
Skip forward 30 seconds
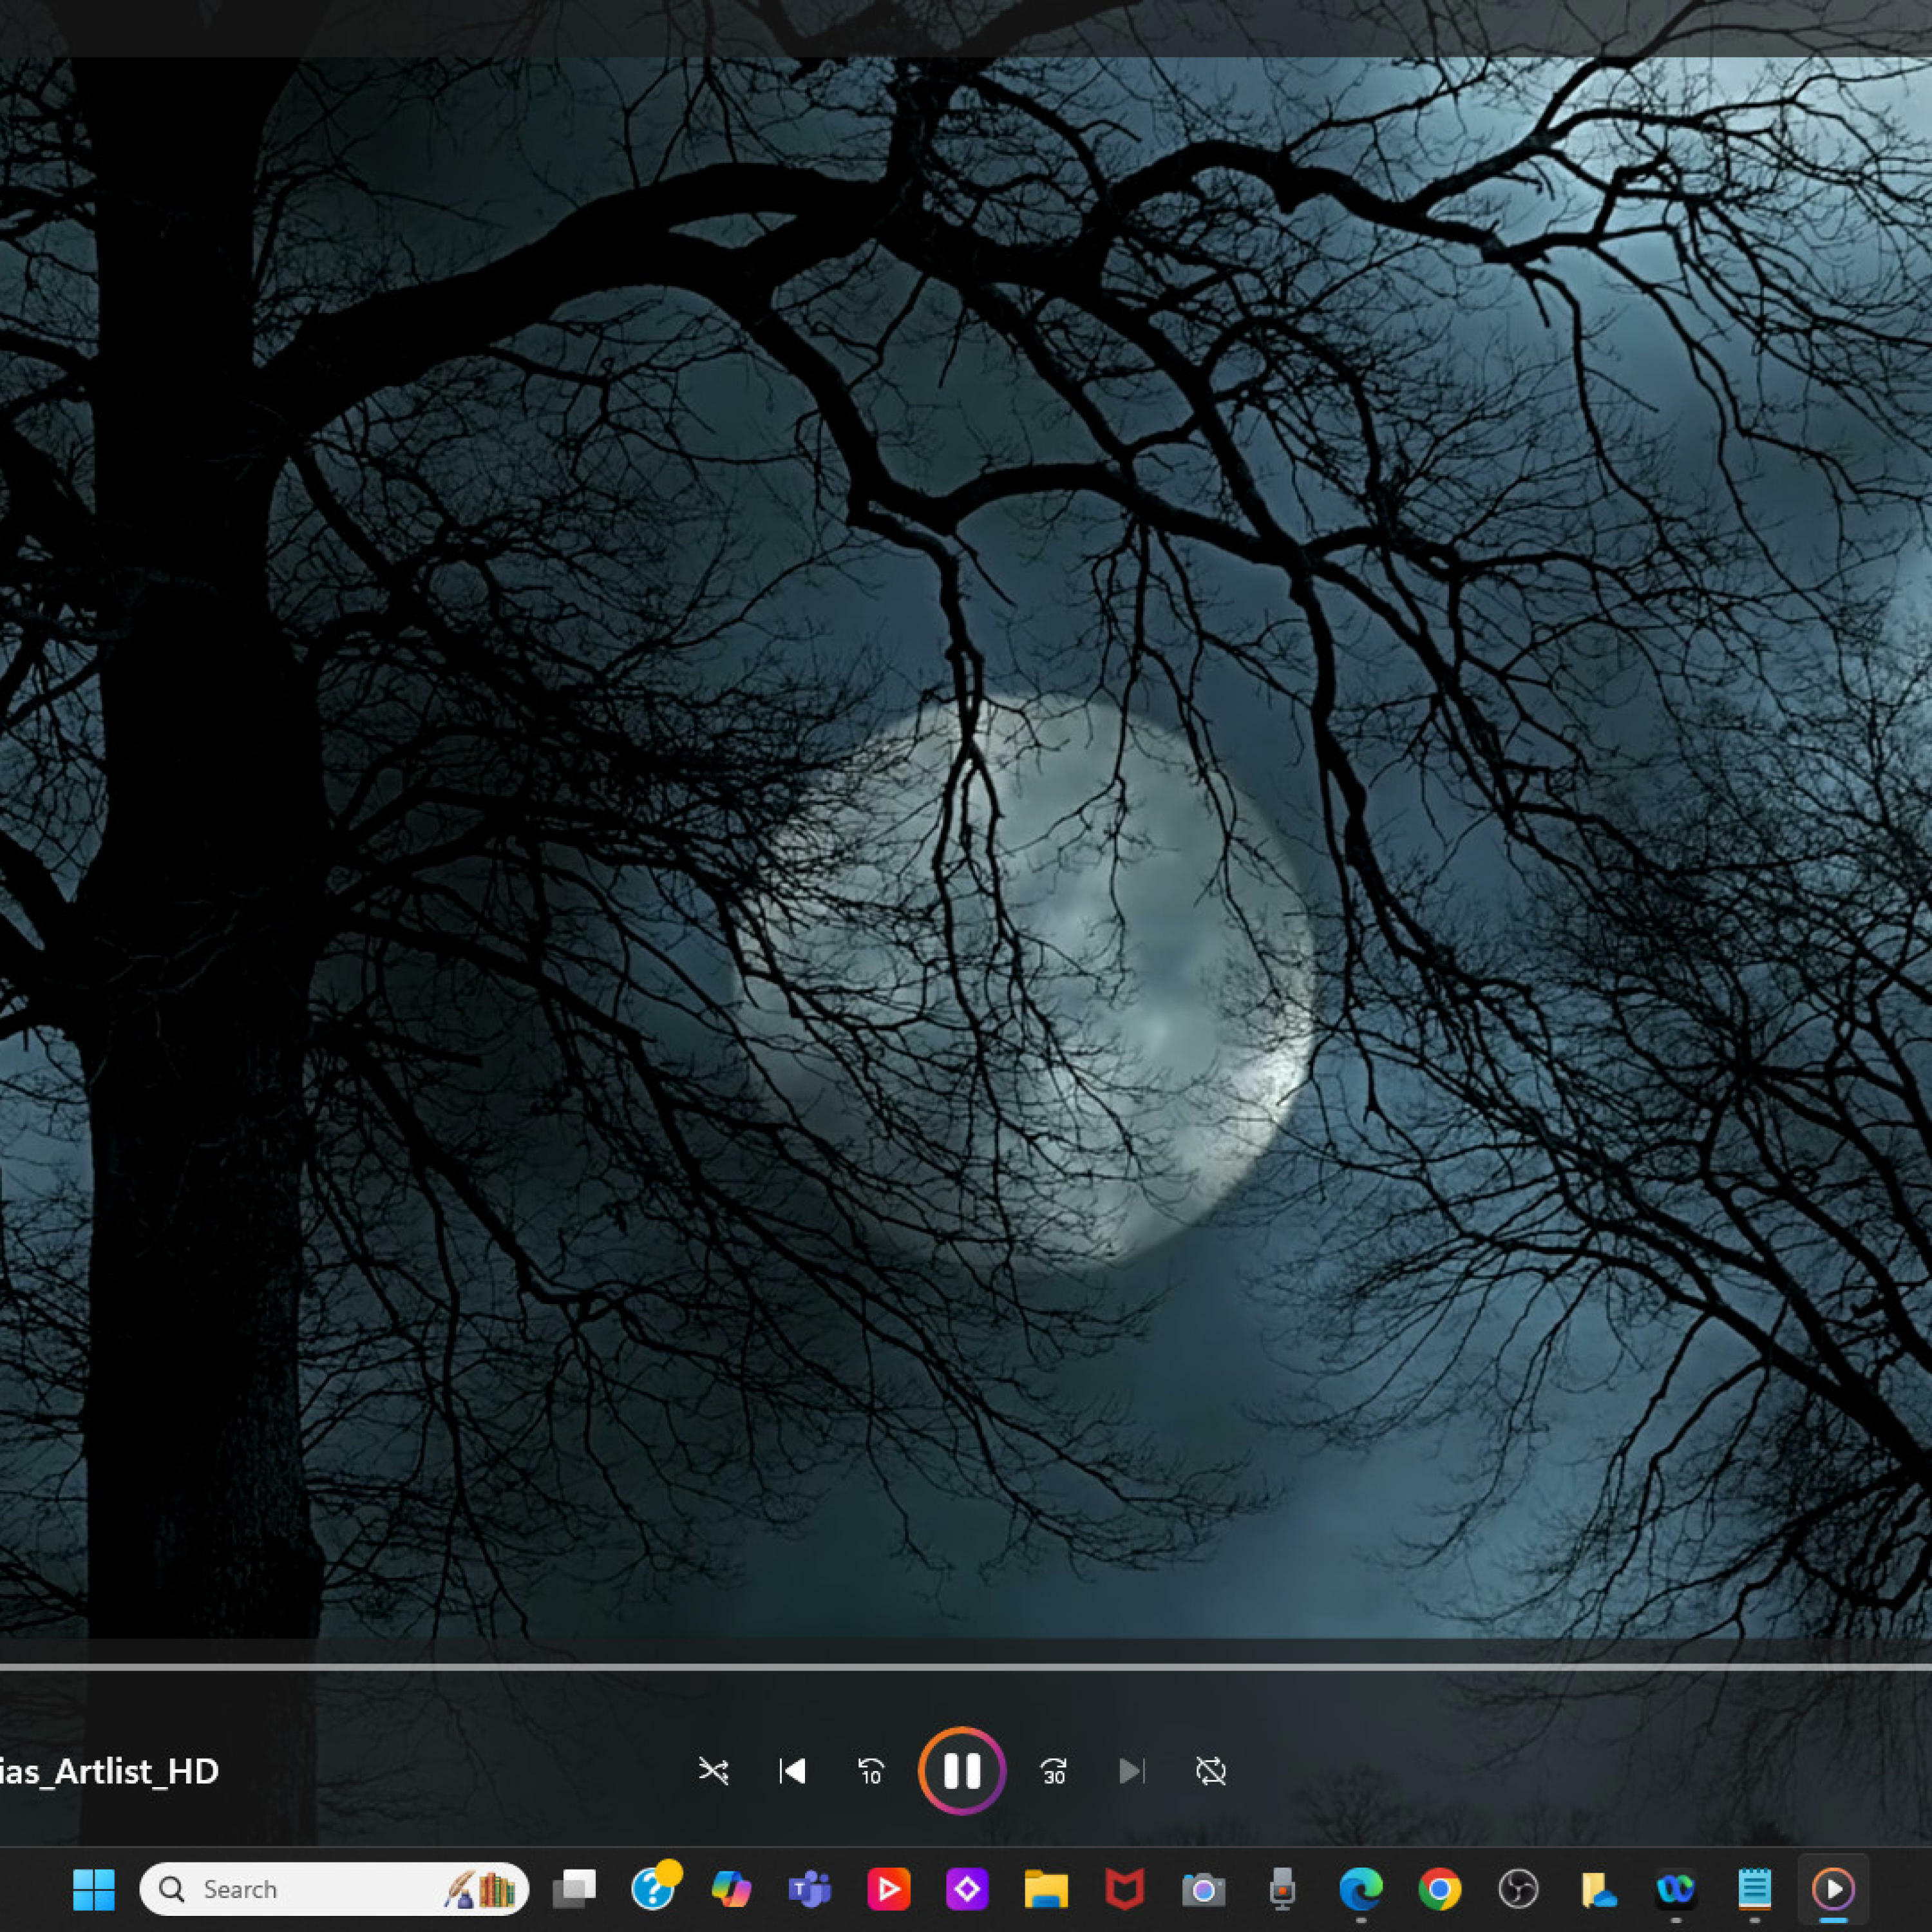coord(1053,1771)
